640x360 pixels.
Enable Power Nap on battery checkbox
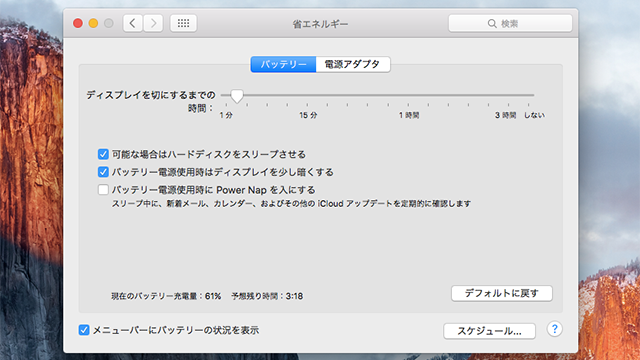coord(103,190)
